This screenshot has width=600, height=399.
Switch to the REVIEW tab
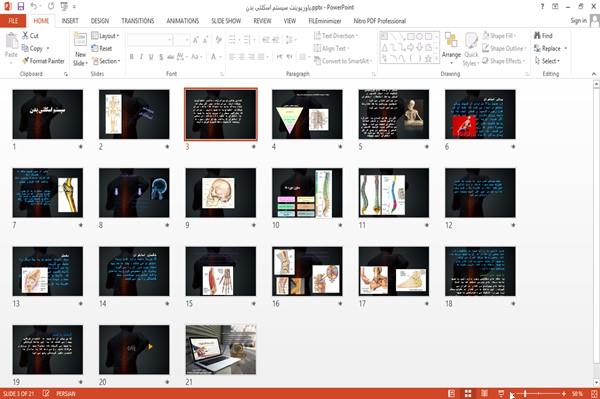click(262, 21)
